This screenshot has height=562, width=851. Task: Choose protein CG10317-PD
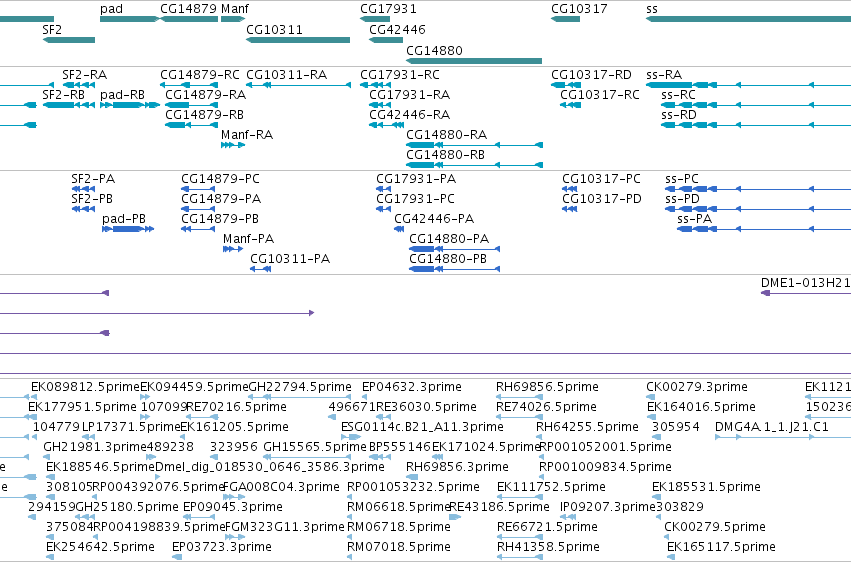(602, 199)
